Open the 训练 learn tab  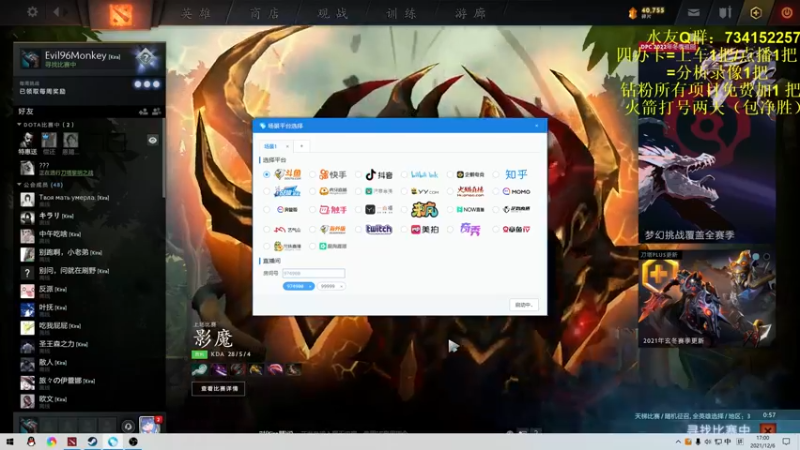click(402, 13)
